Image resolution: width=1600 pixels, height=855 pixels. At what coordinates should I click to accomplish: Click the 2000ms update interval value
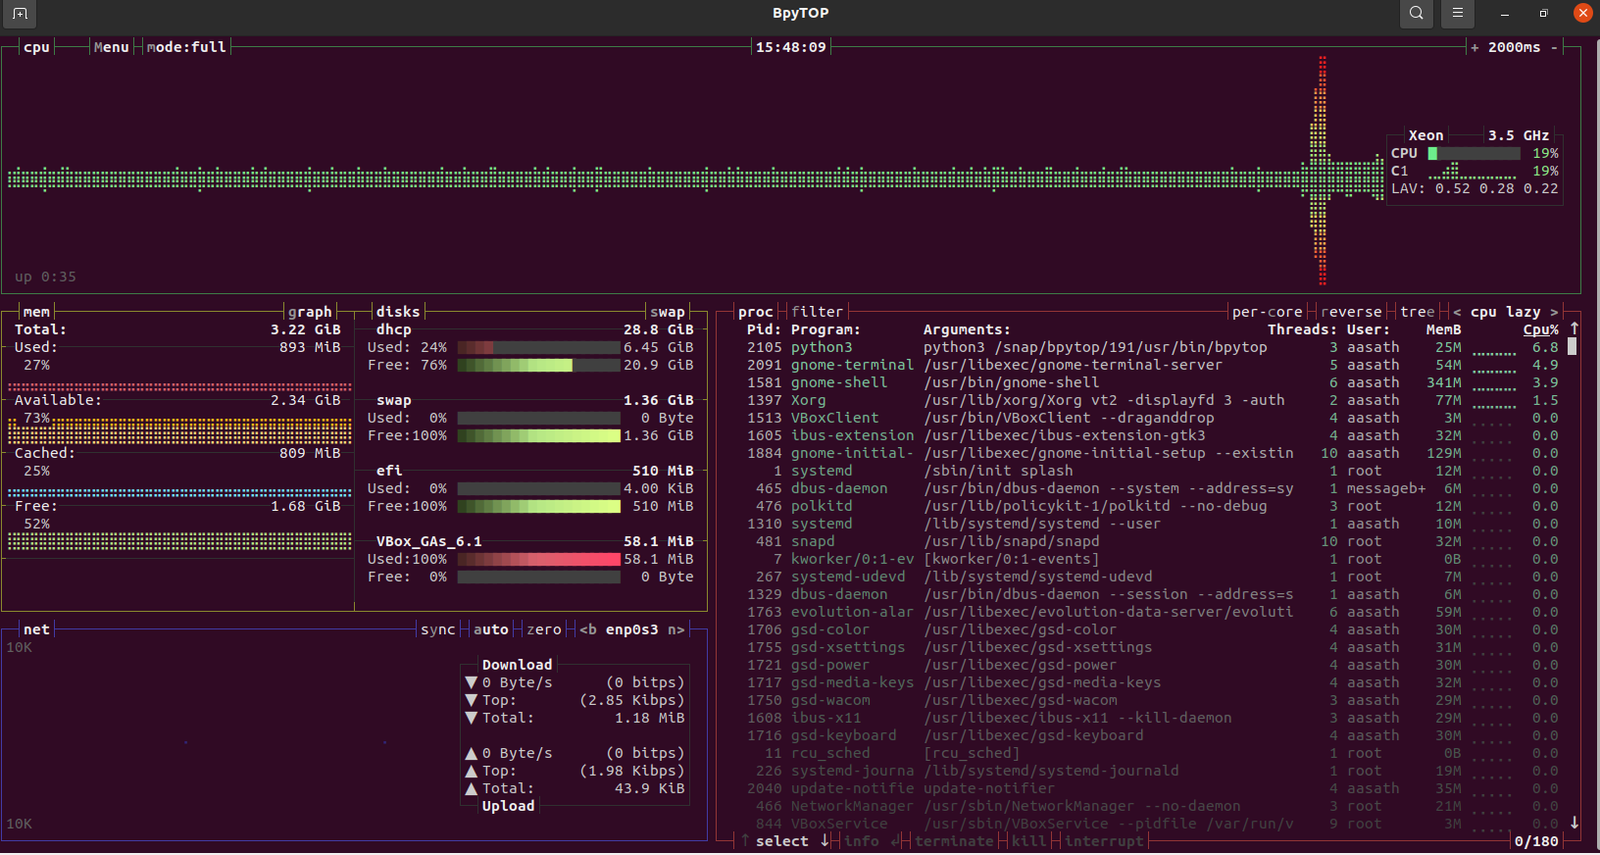coord(1514,47)
